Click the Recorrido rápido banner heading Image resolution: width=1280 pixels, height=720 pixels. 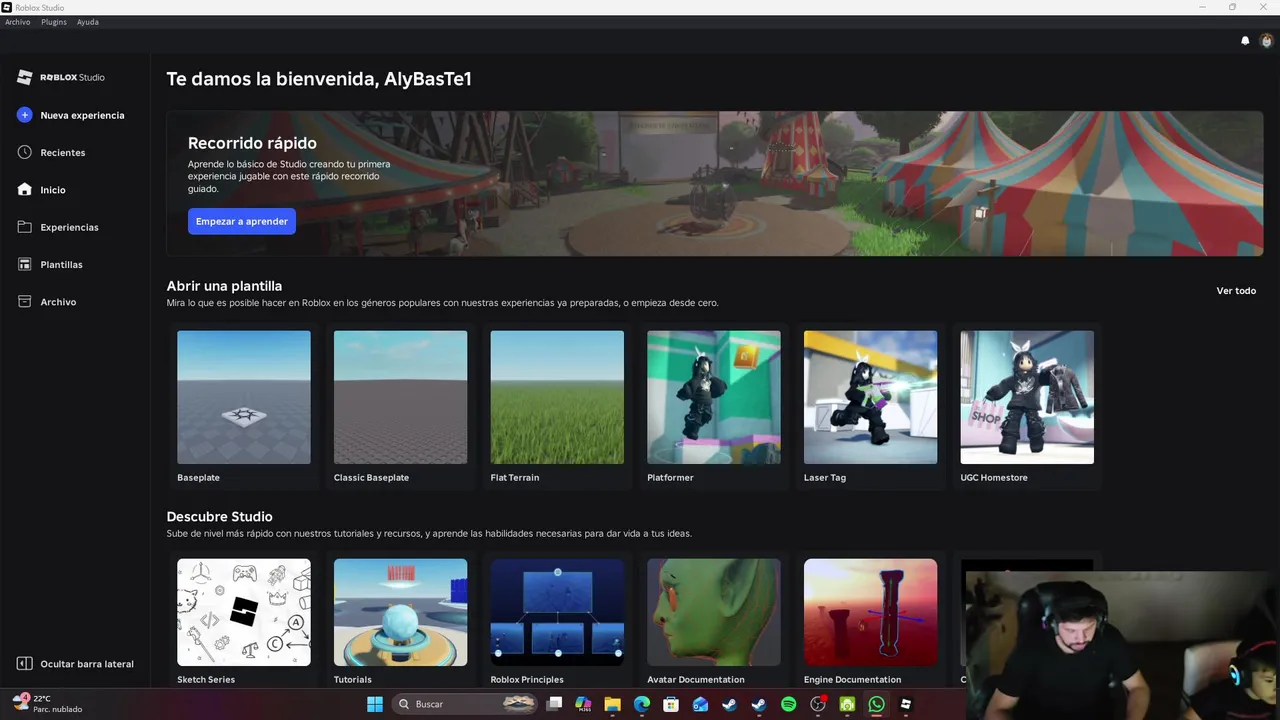pyautogui.click(x=252, y=143)
